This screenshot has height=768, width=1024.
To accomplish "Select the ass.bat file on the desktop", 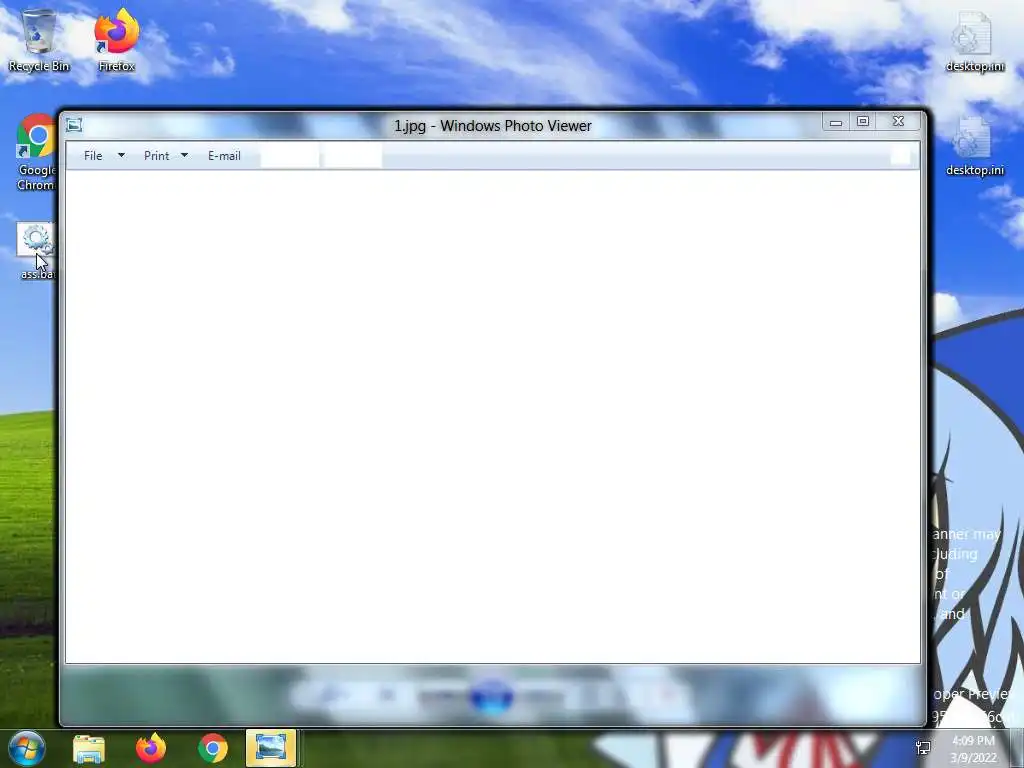I will pos(36,251).
